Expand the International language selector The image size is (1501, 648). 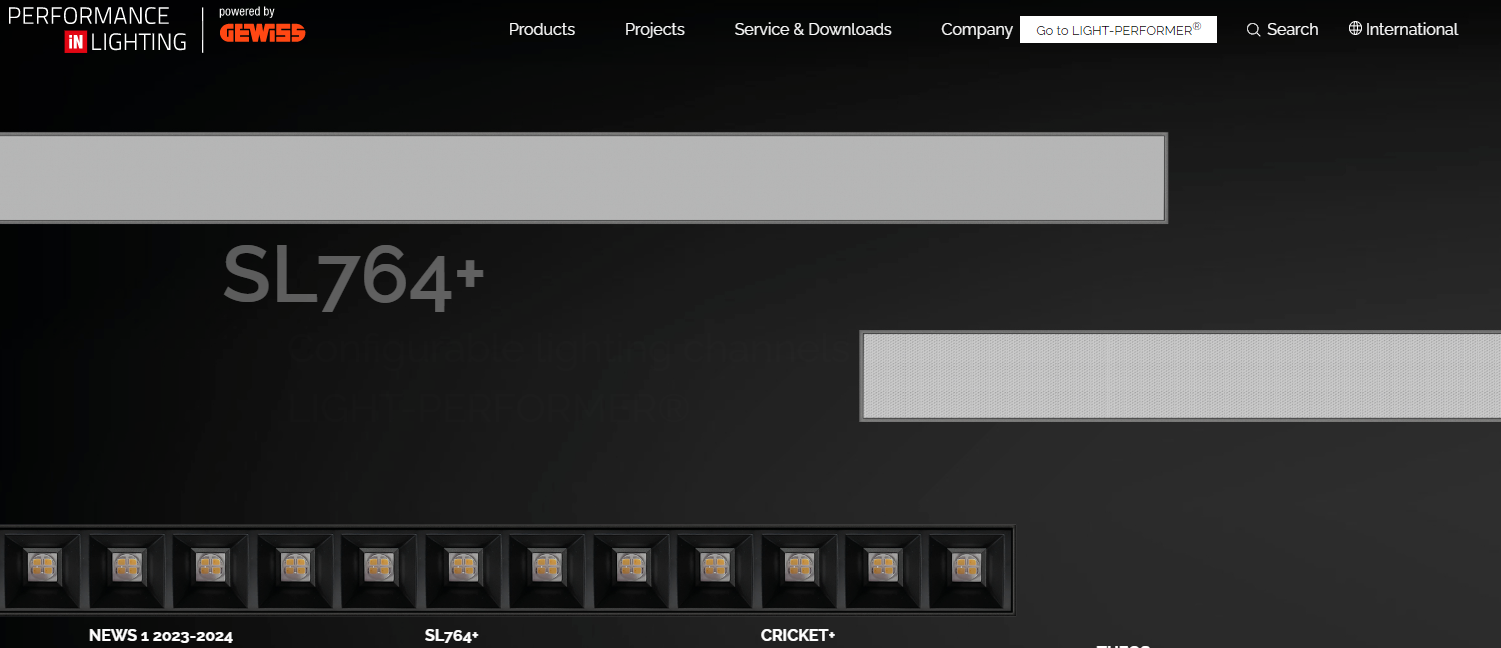1411,30
